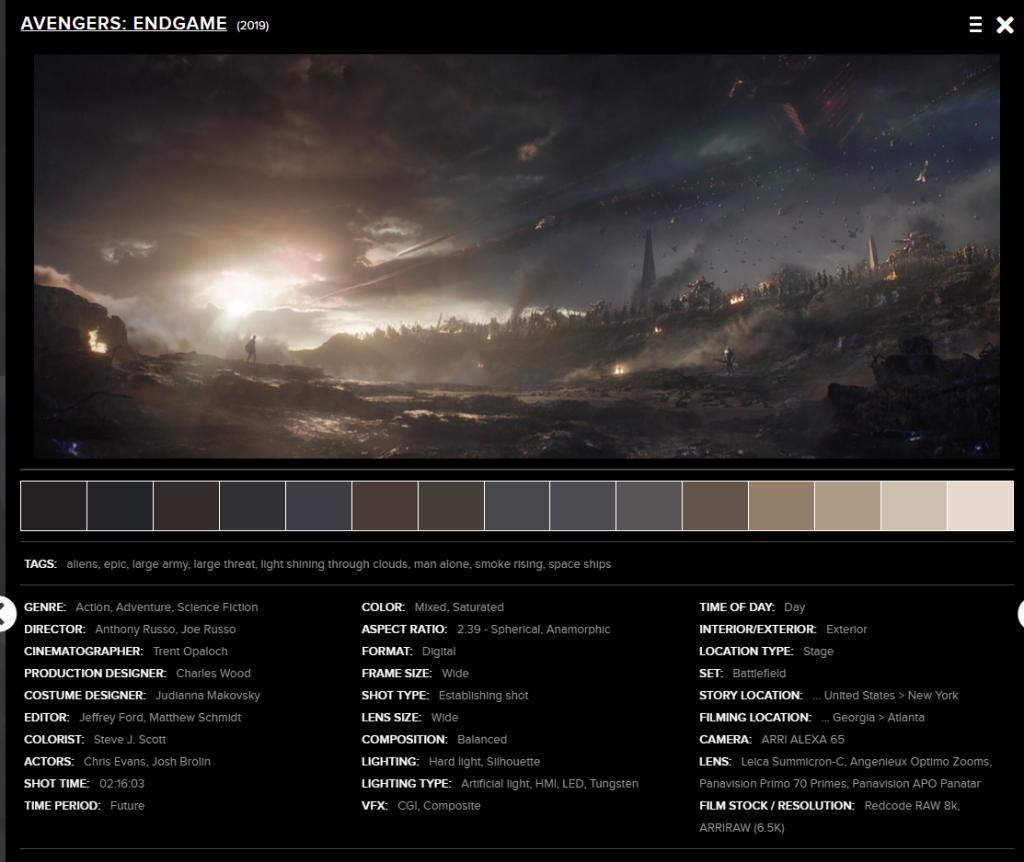Screen dimensions: 1024x862
Task: Filter by time period Future
Action: [127, 806]
